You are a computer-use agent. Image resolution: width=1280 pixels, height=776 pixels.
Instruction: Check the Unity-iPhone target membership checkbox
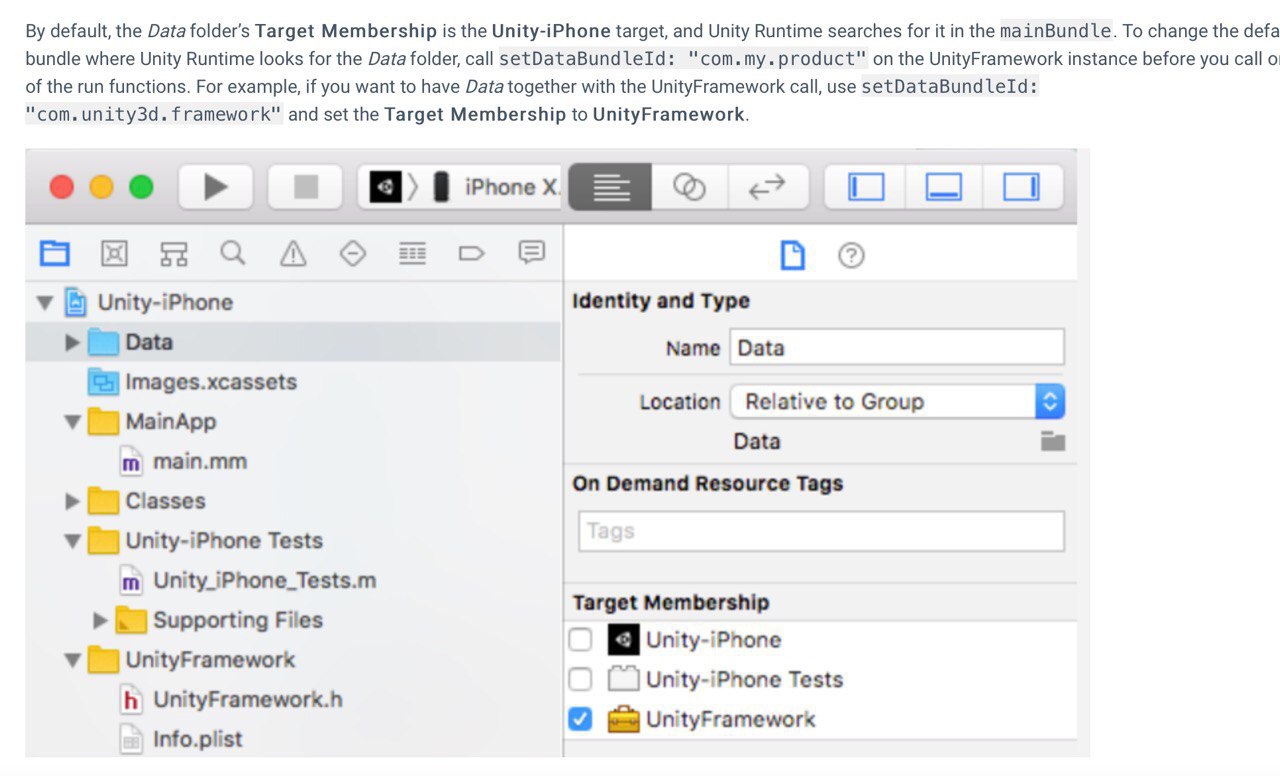tap(580, 640)
